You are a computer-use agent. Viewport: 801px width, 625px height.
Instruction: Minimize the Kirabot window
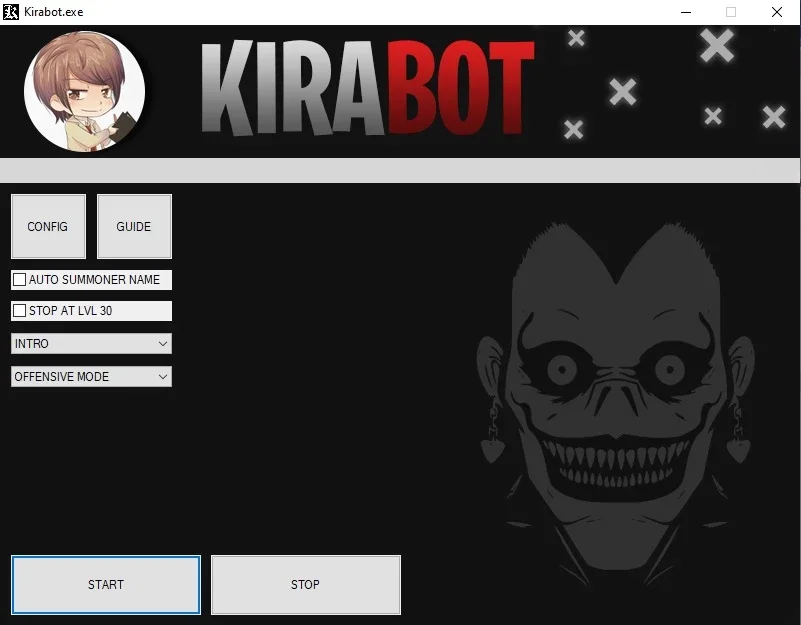coord(686,12)
